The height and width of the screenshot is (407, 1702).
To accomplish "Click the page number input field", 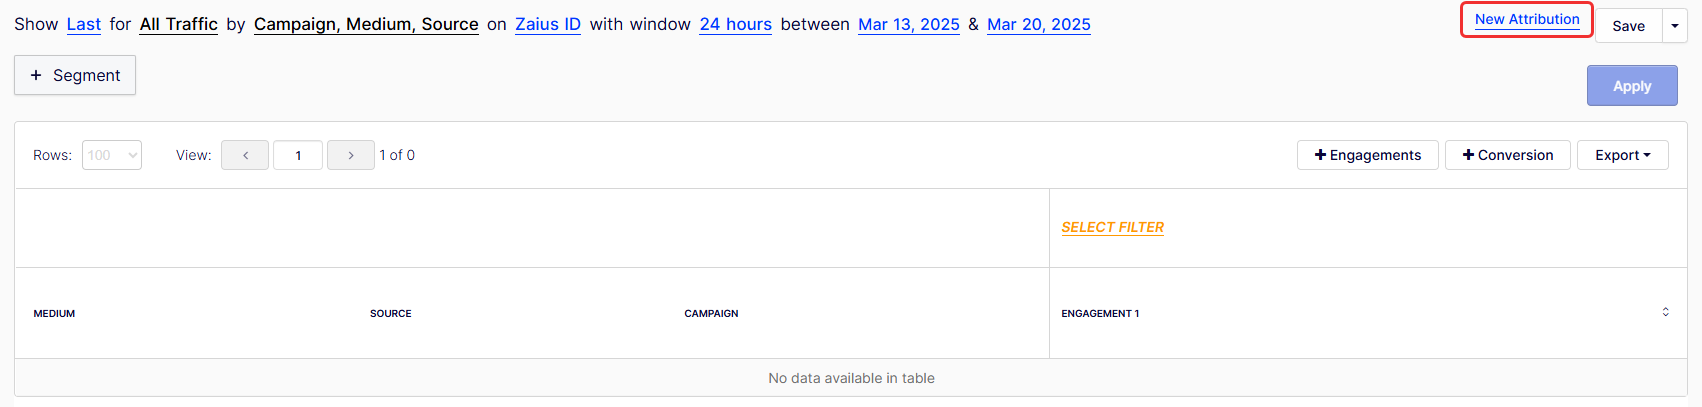I will click(x=298, y=155).
